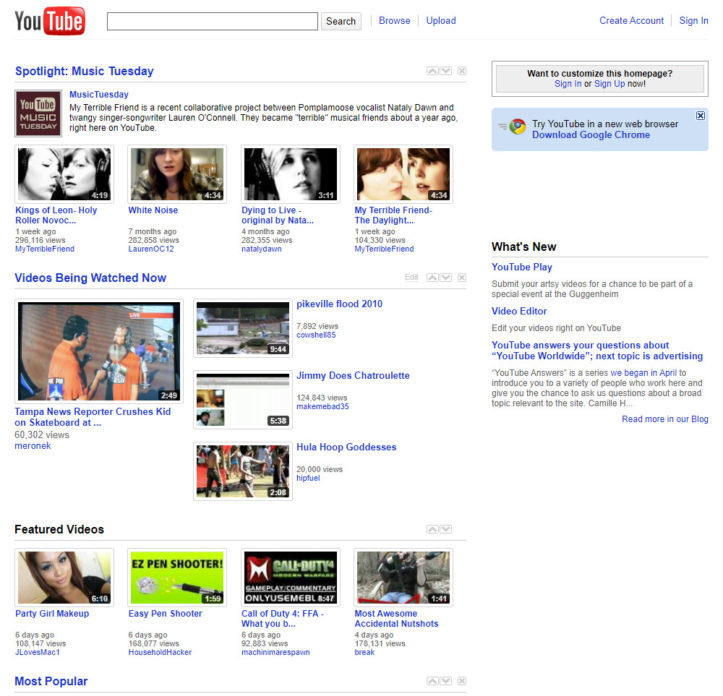The height and width of the screenshot is (696, 723).
Task: Open the Upload page
Action: pyautogui.click(x=440, y=20)
